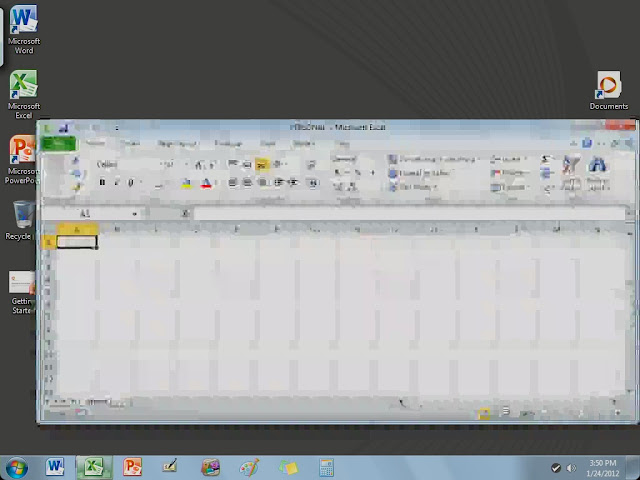Switch to Page Layout ribbon tab
Viewport: 640px width, 480px height.
click(177, 143)
